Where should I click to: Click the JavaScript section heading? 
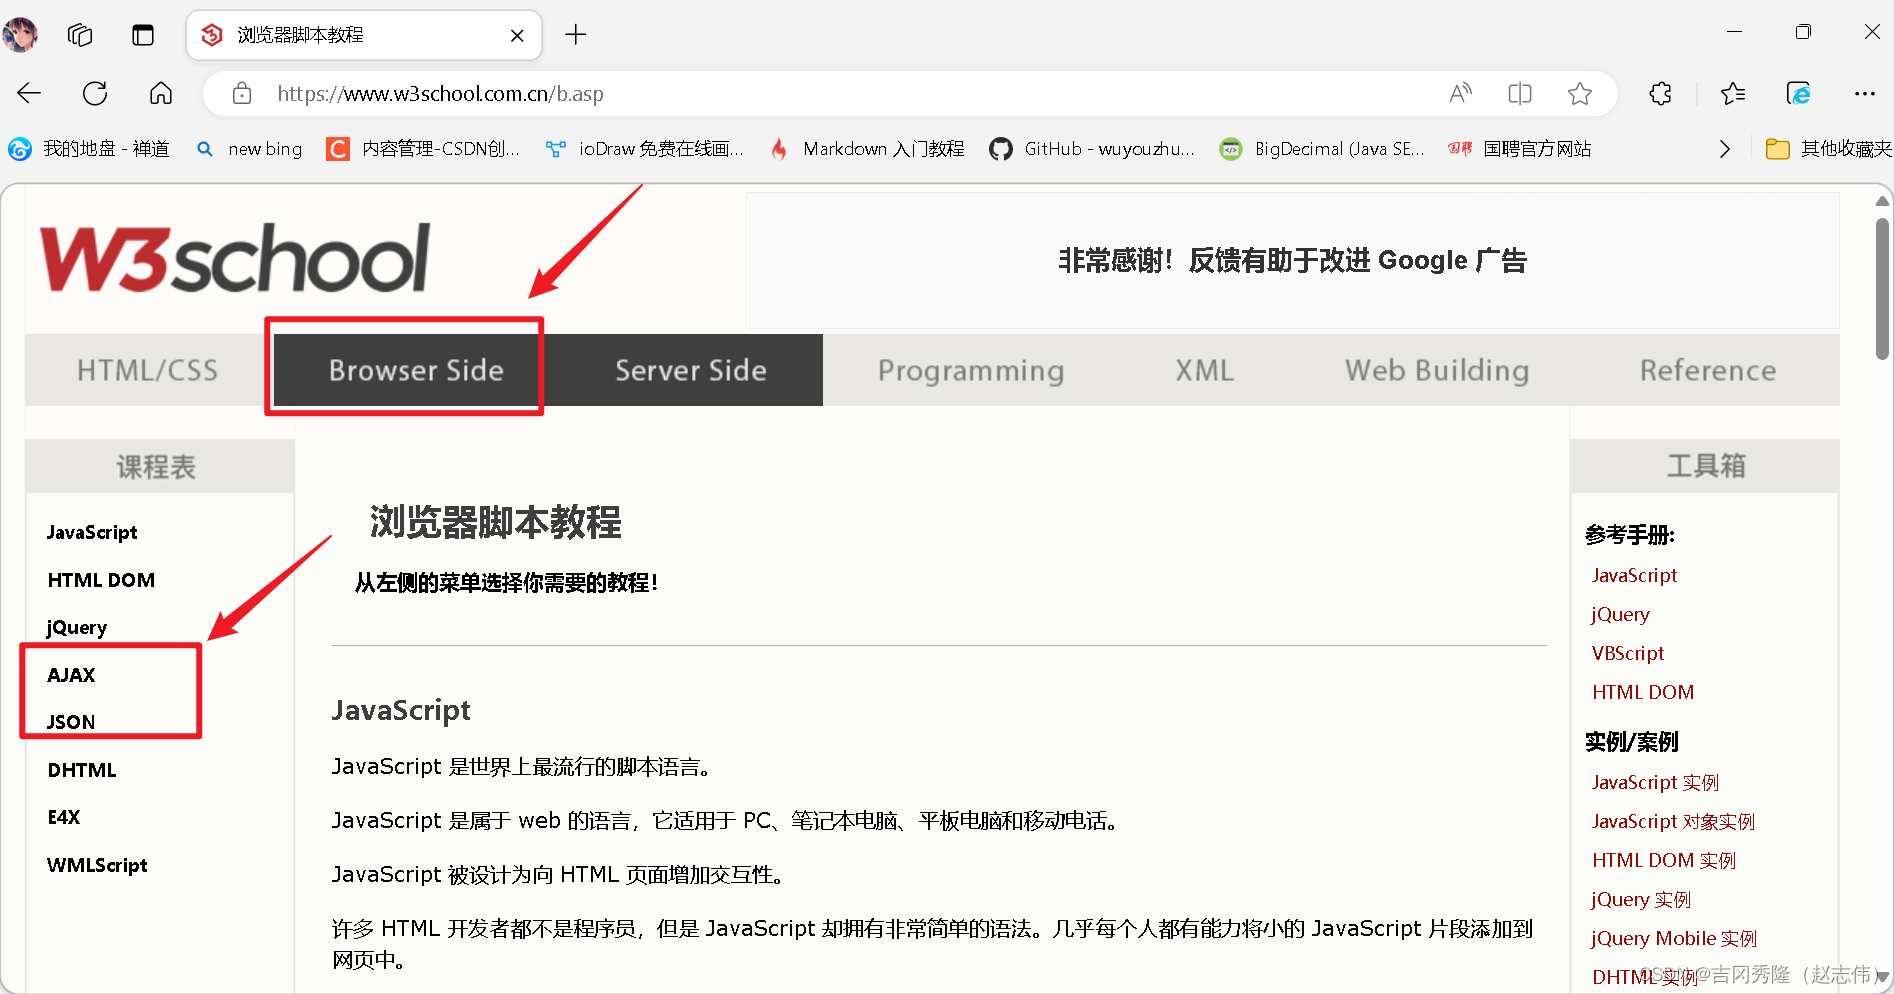point(401,710)
